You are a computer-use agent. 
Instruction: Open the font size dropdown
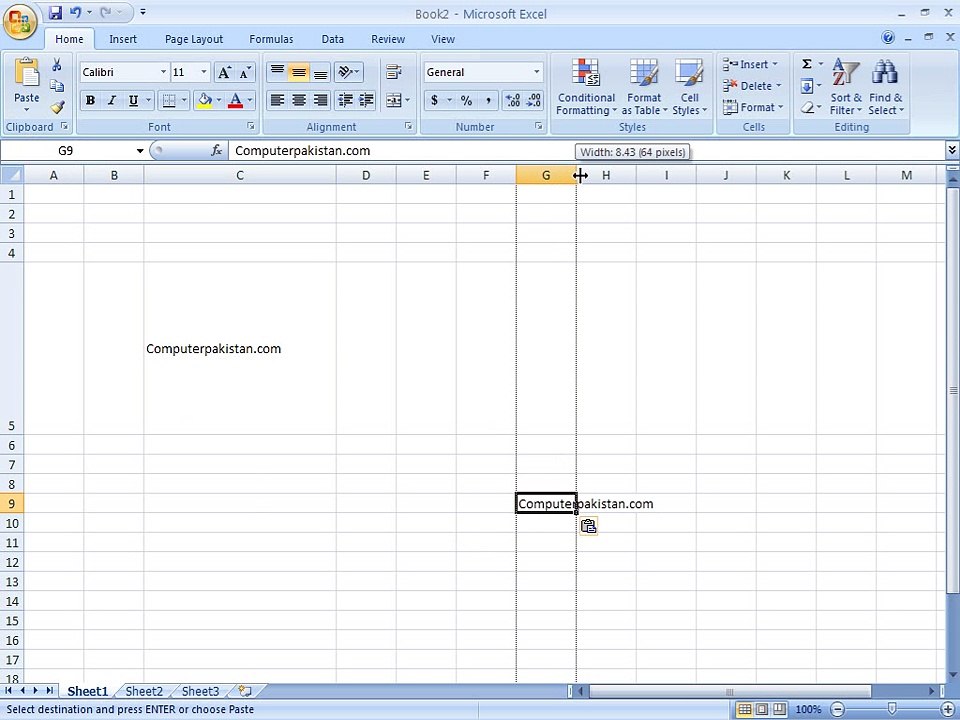tap(204, 72)
